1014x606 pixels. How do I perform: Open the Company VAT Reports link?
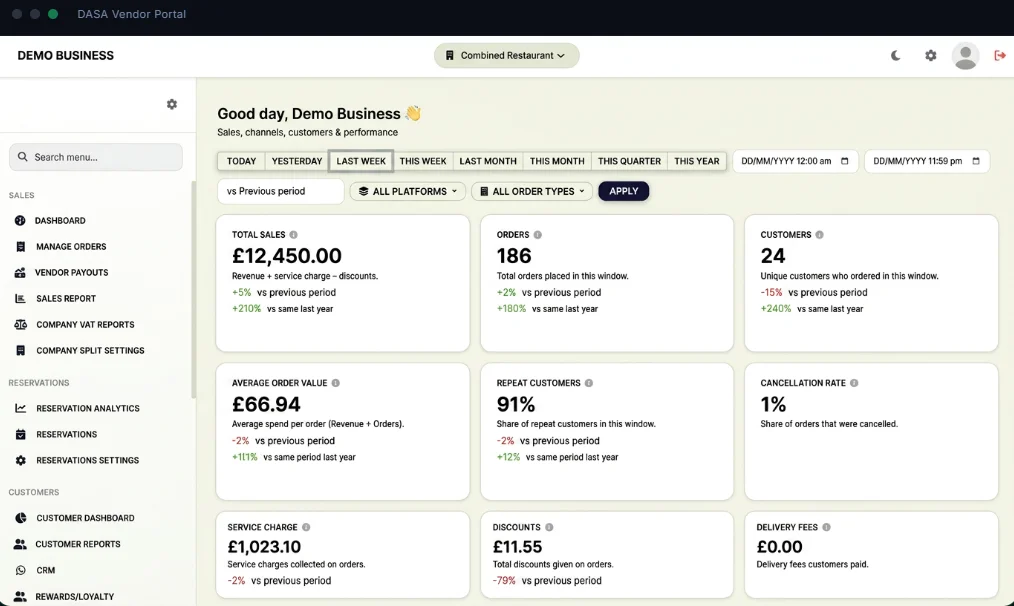coord(85,324)
